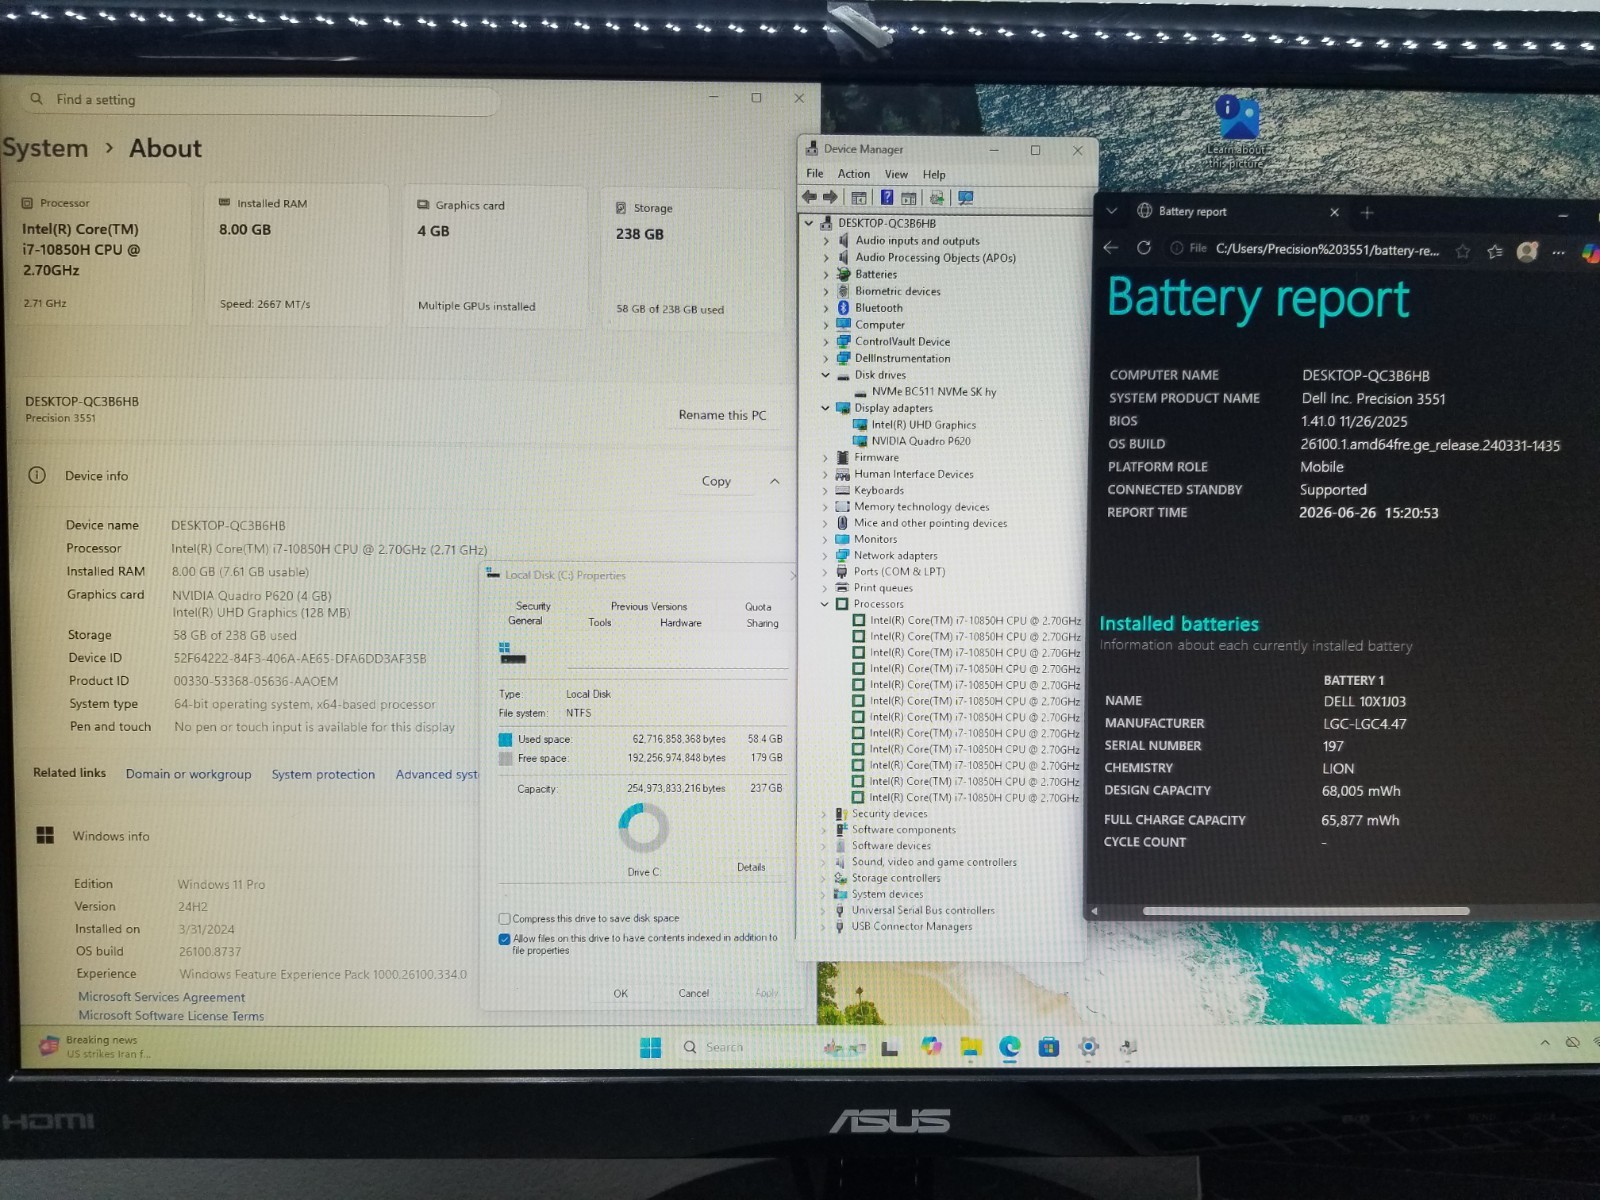Open the File menu in Device Manager
The width and height of the screenshot is (1600, 1200).
point(815,173)
